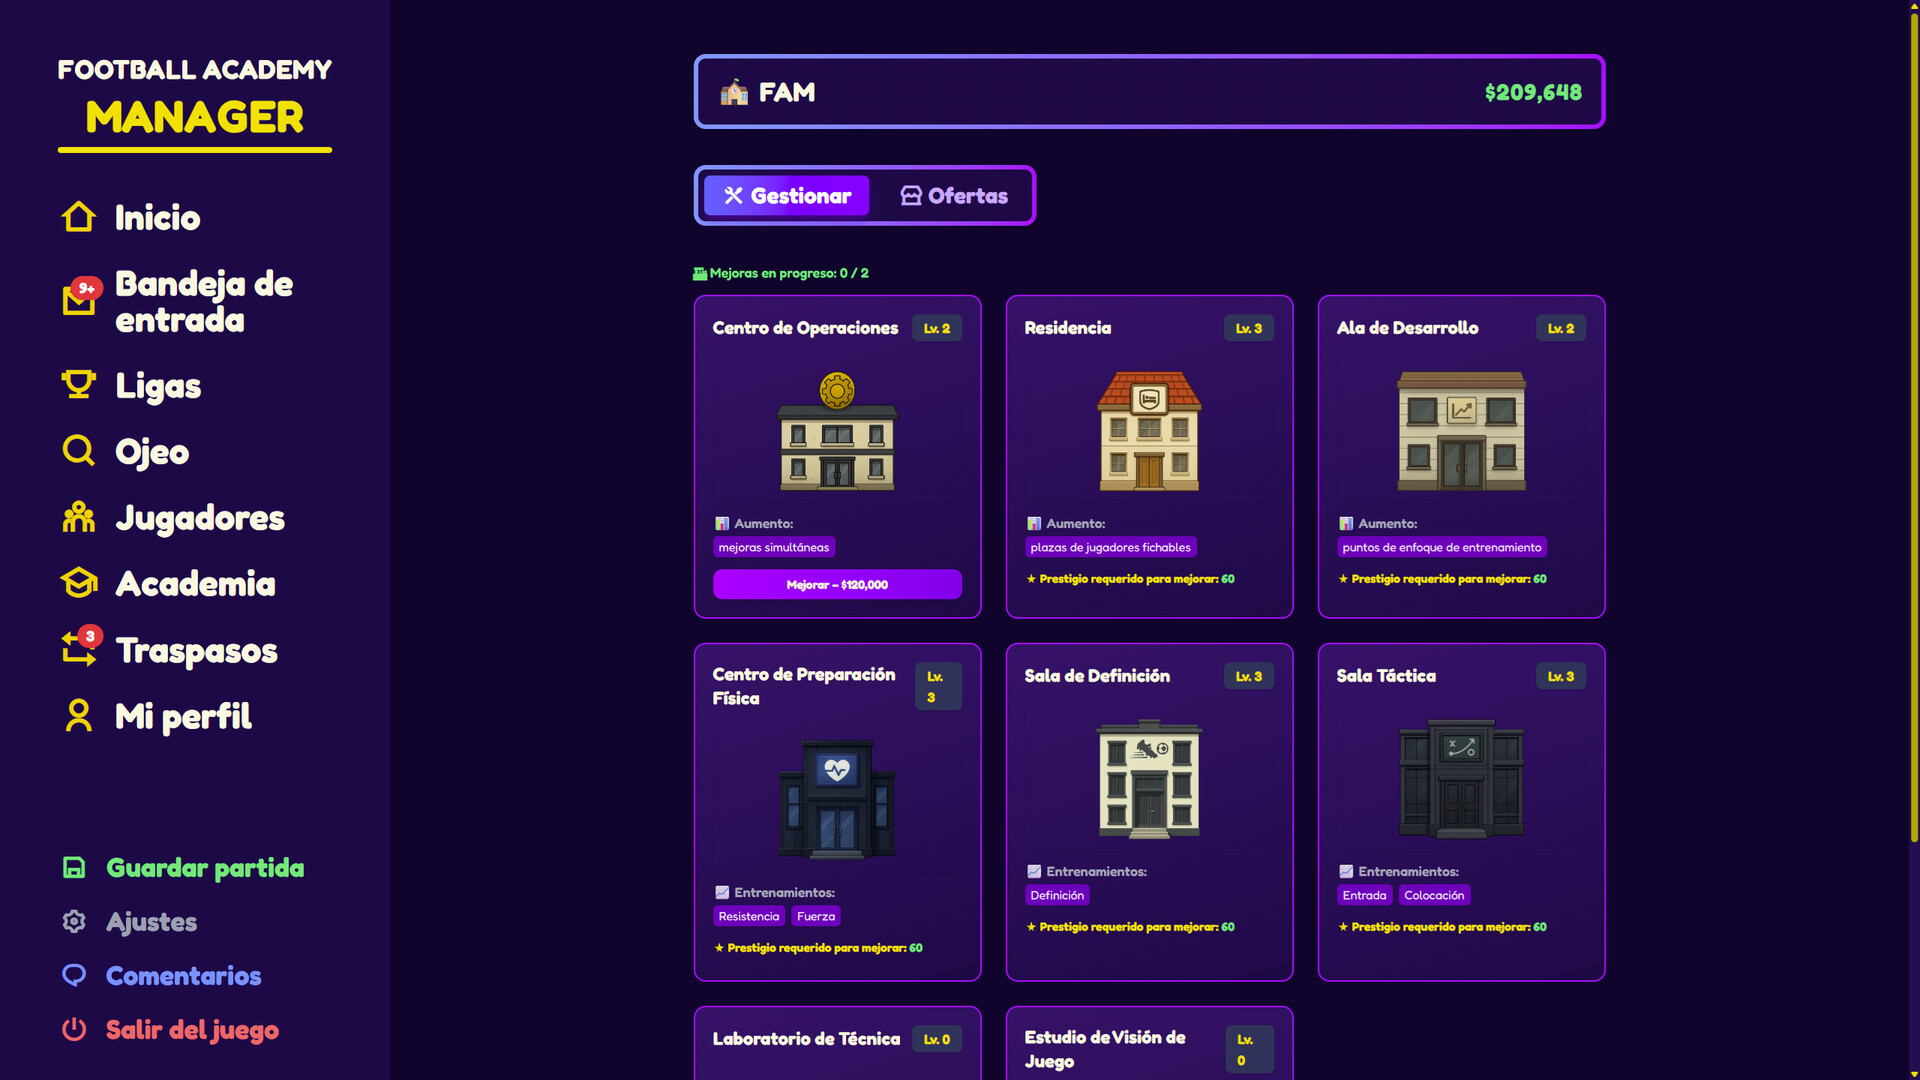The height and width of the screenshot is (1080, 1920).
Task: Select the Mi perfil person icon
Action: 78,716
